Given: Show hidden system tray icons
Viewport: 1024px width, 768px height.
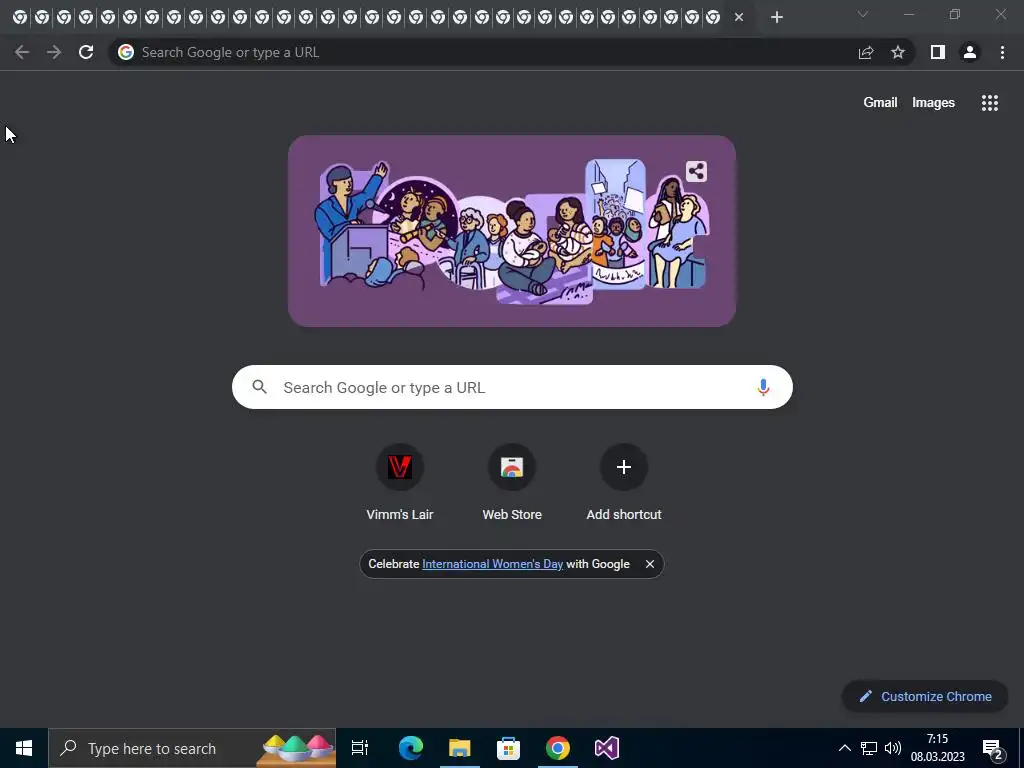Looking at the screenshot, I should [844, 748].
